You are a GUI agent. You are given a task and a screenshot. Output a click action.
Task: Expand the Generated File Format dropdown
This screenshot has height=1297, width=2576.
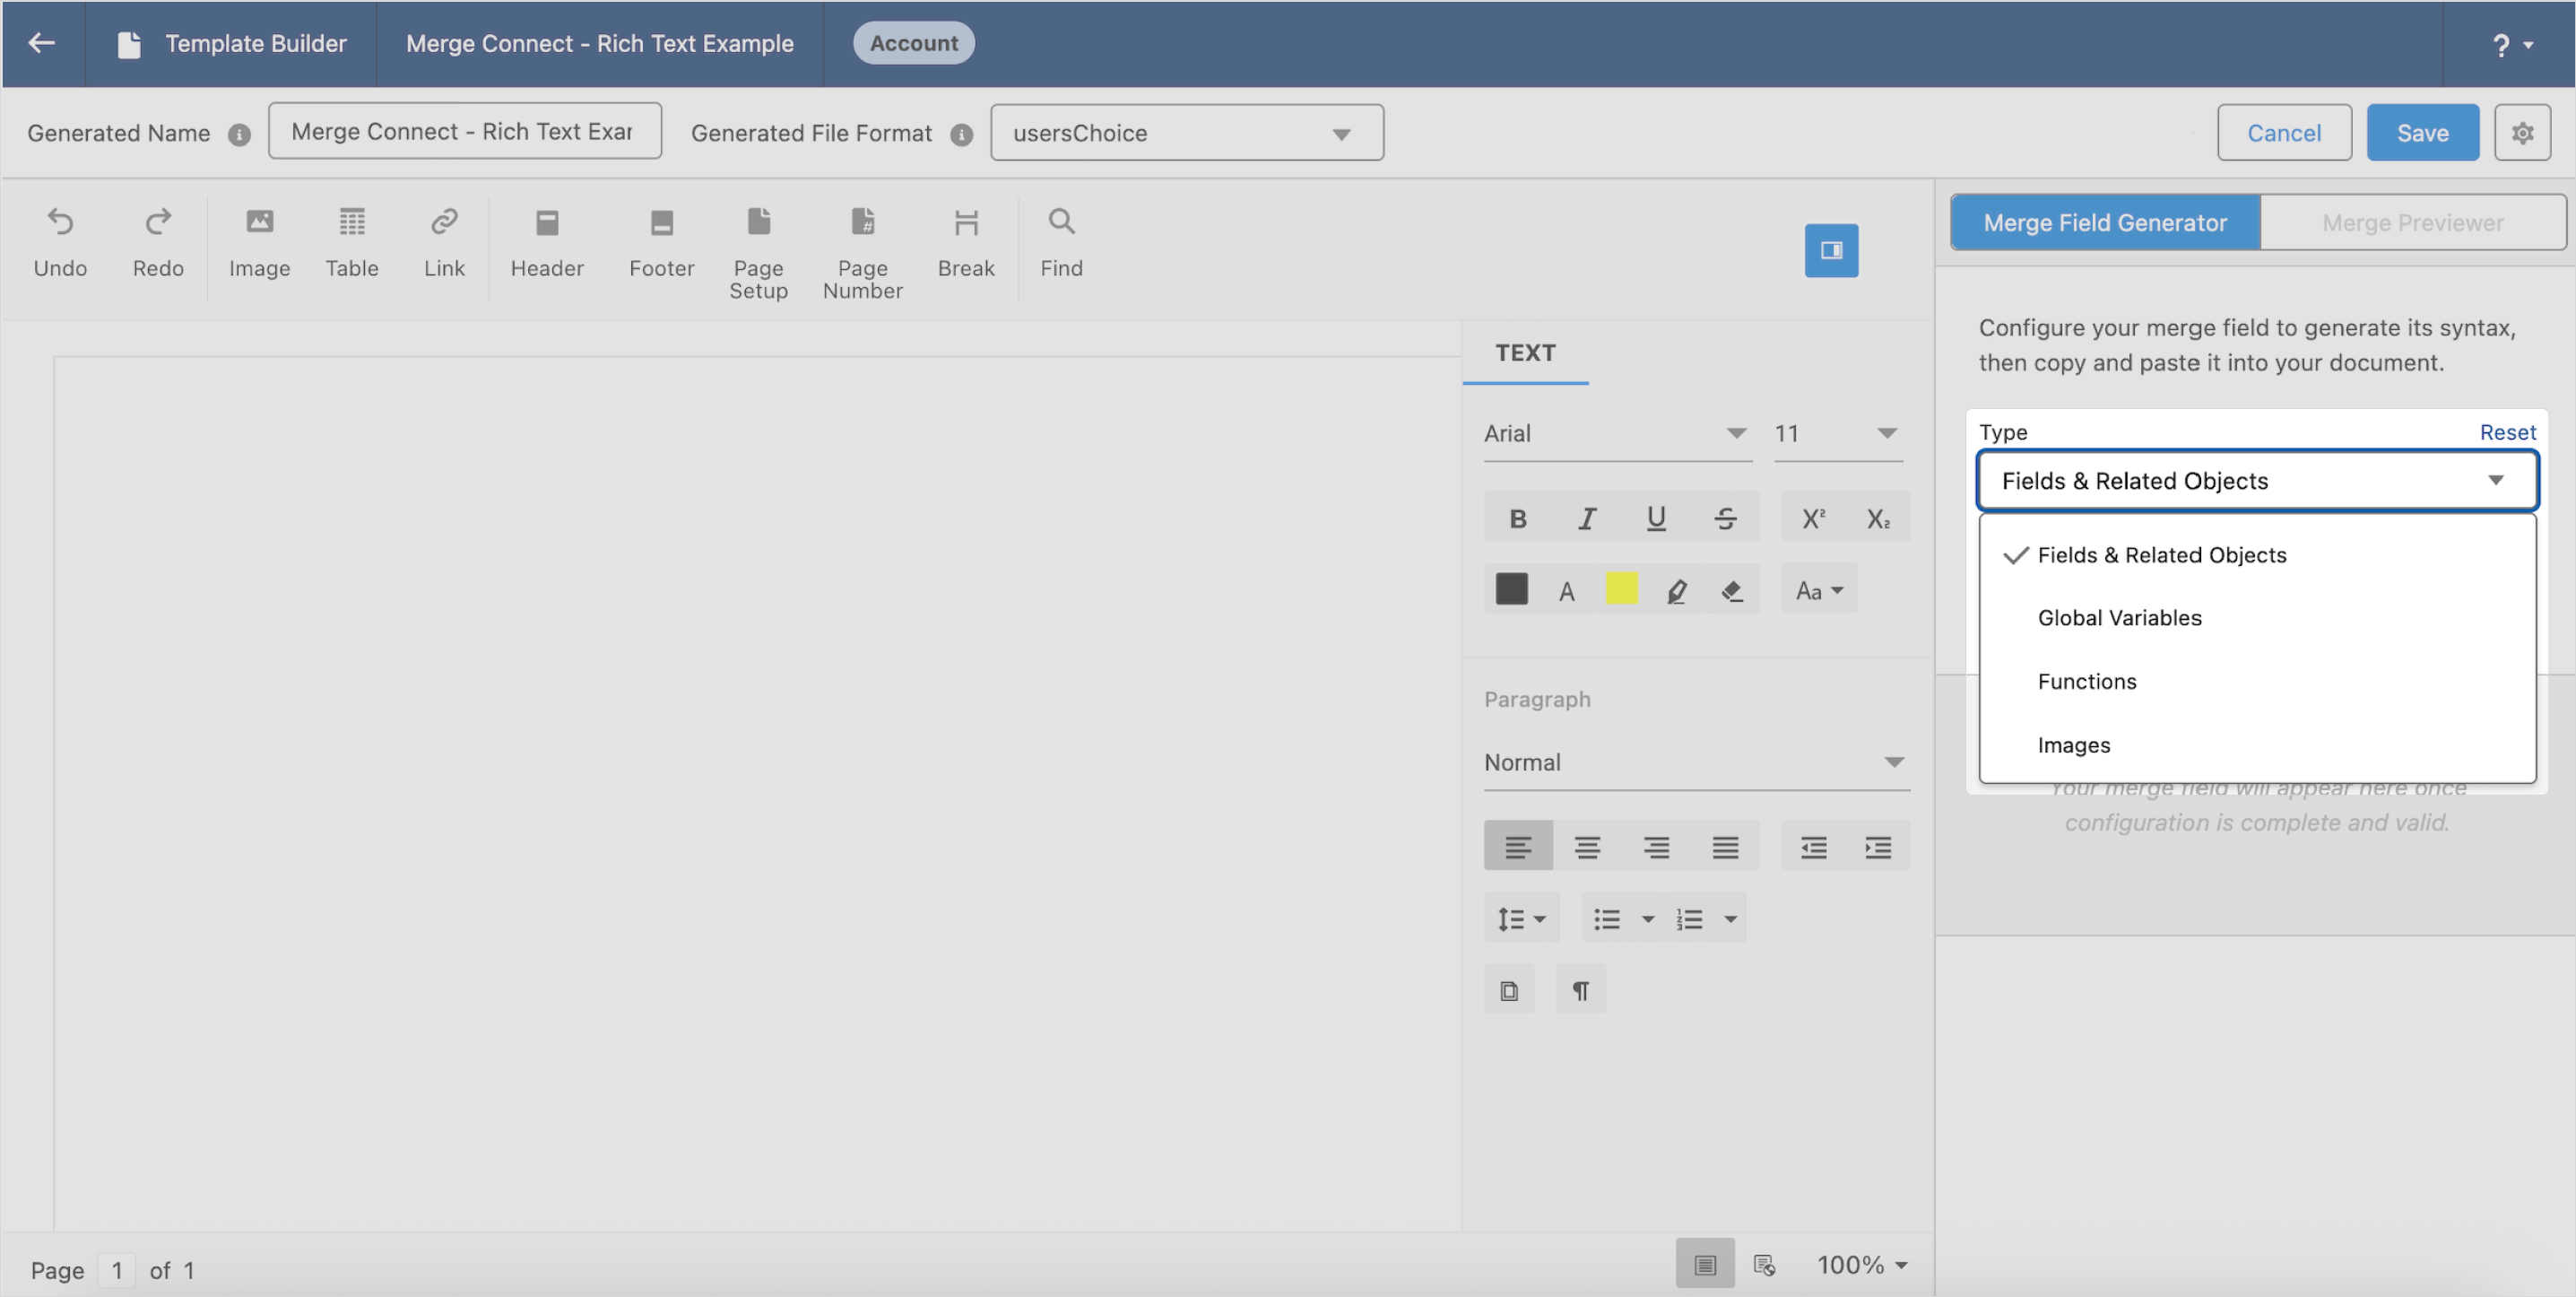point(1186,132)
